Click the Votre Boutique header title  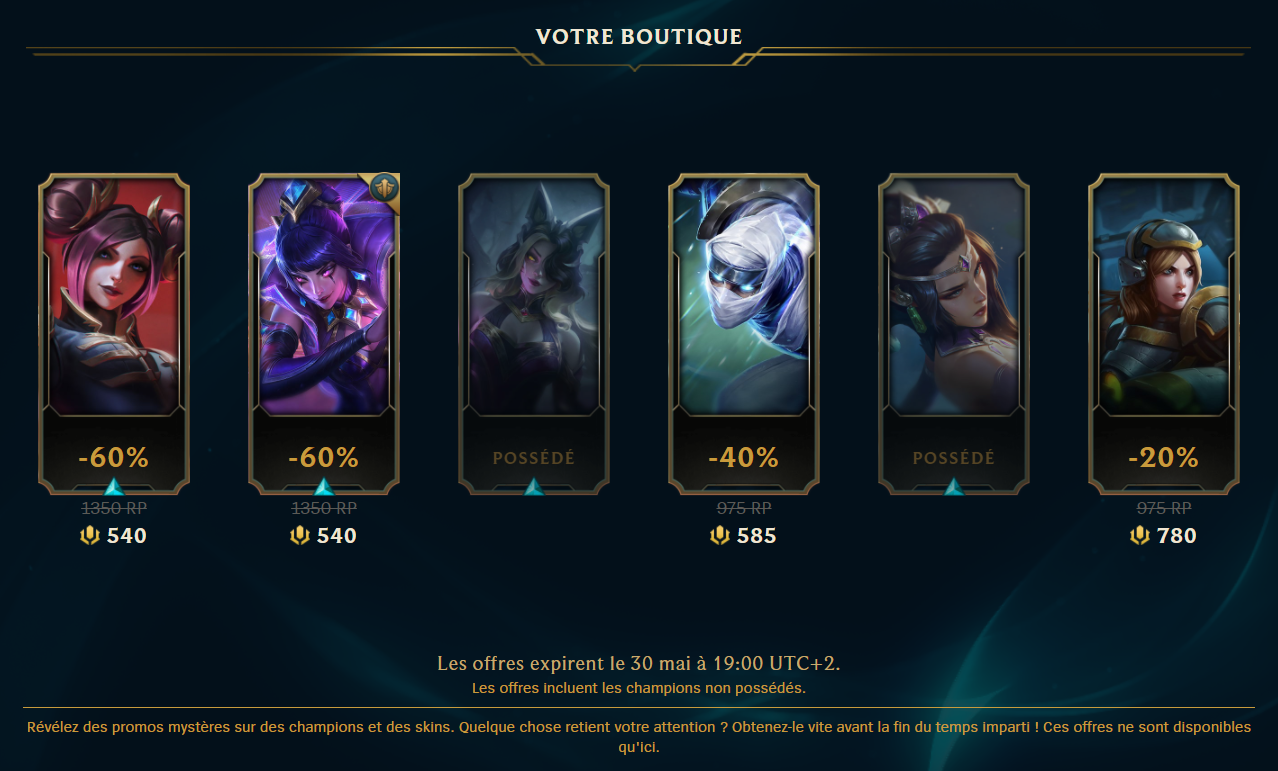tap(639, 37)
